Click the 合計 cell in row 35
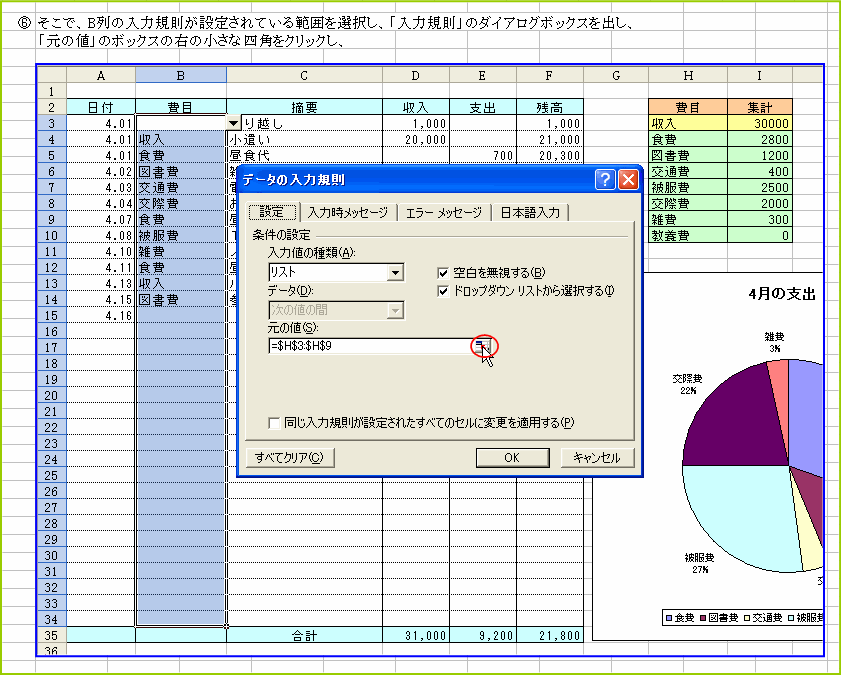841x675 pixels. [x=304, y=635]
